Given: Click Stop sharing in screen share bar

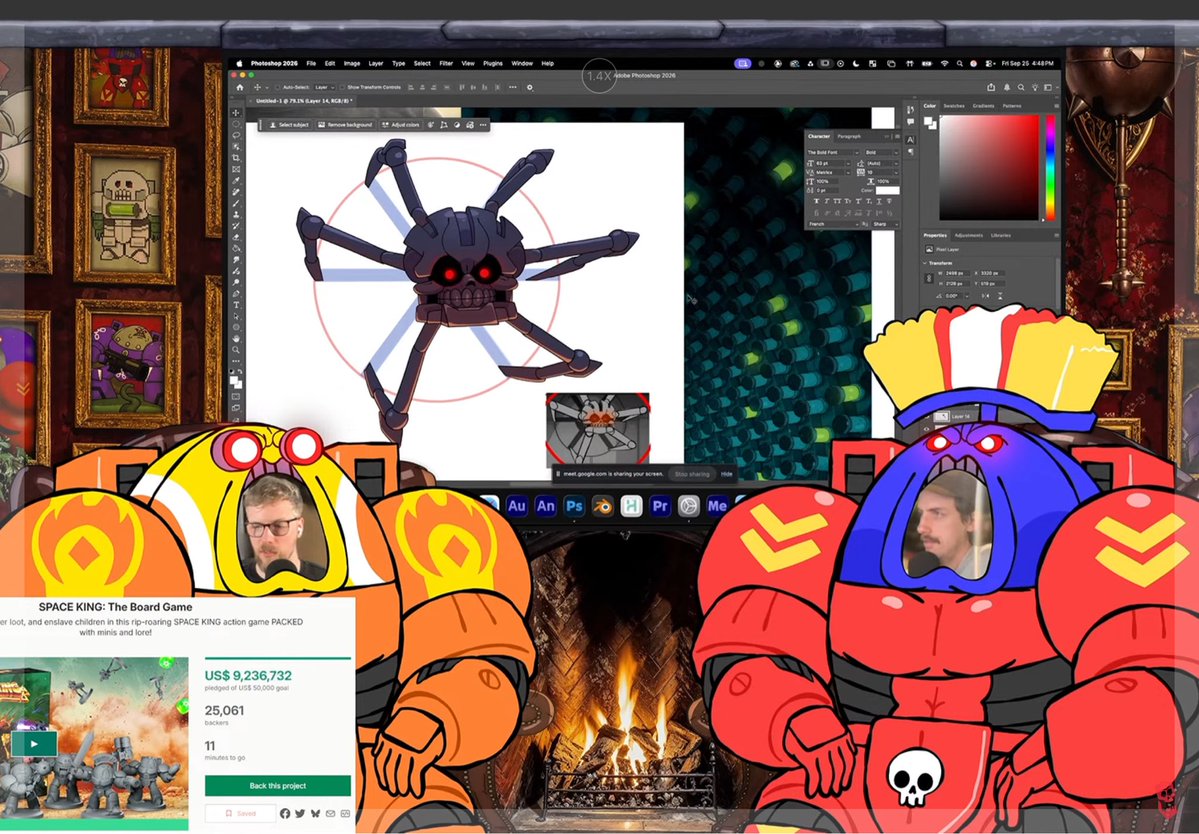Looking at the screenshot, I should point(692,474).
